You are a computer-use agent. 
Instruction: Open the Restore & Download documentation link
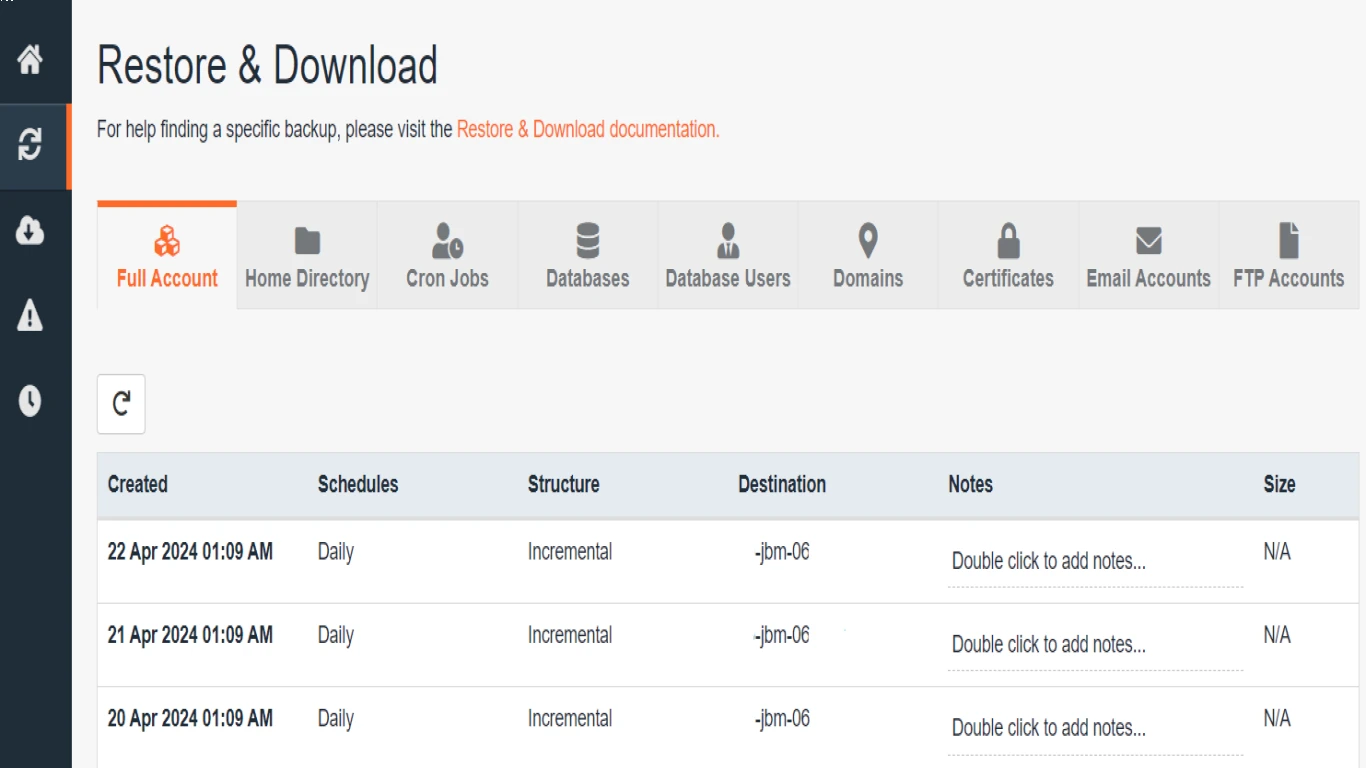pos(587,130)
